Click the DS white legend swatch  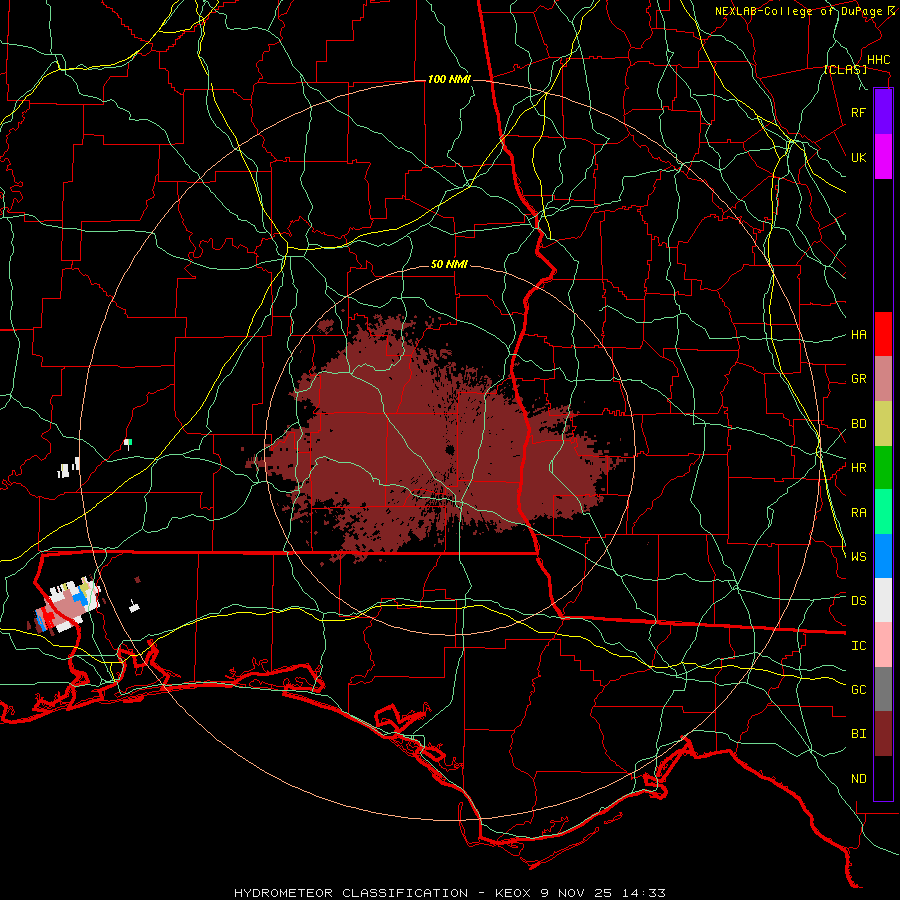[x=883, y=600]
